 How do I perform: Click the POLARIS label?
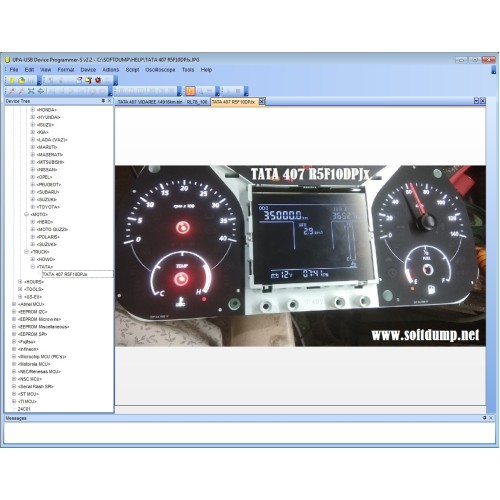48,237
